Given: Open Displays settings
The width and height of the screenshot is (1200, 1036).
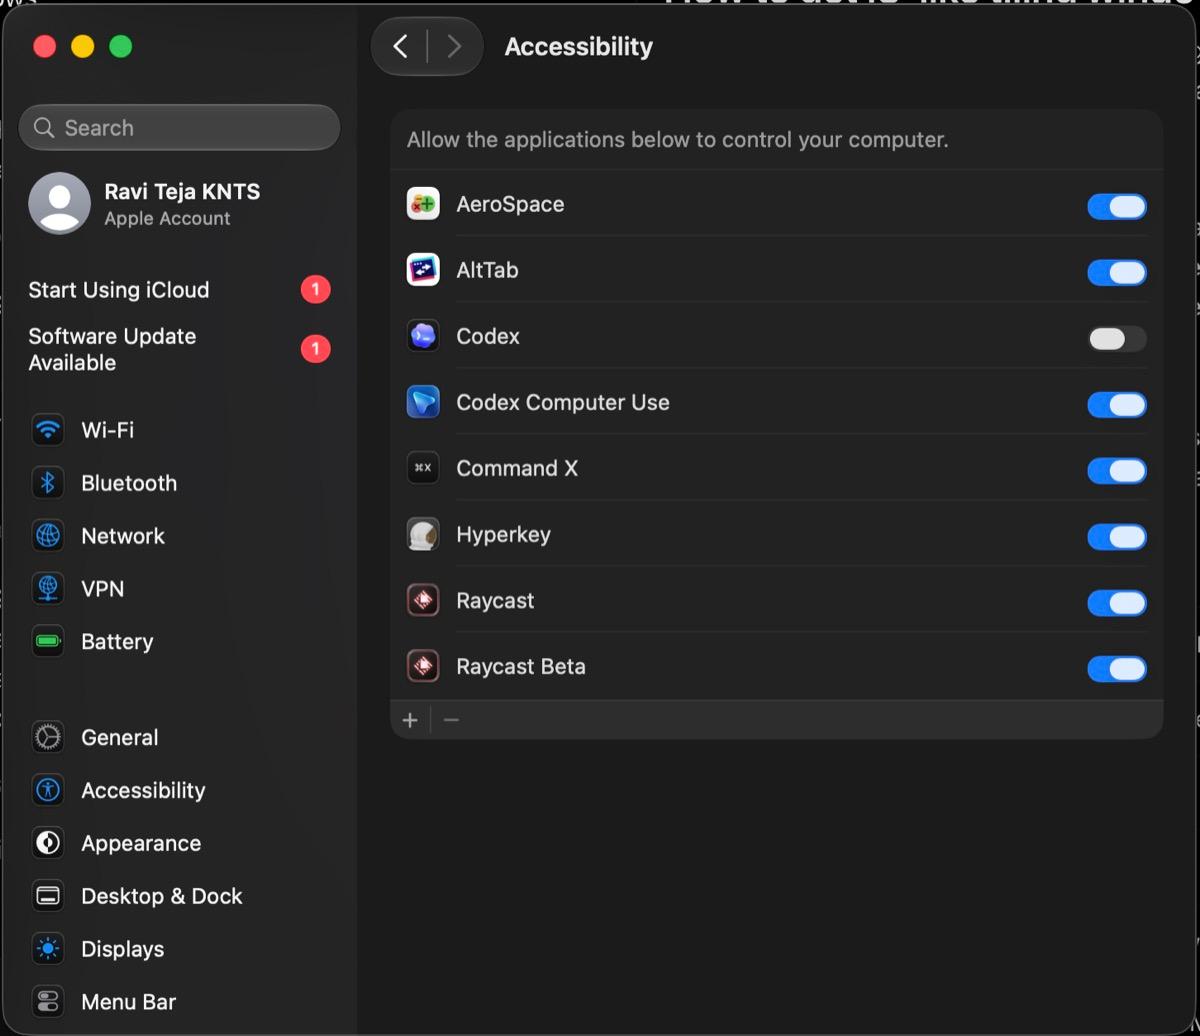Looking at the screenshot, I should coord(180,949).
